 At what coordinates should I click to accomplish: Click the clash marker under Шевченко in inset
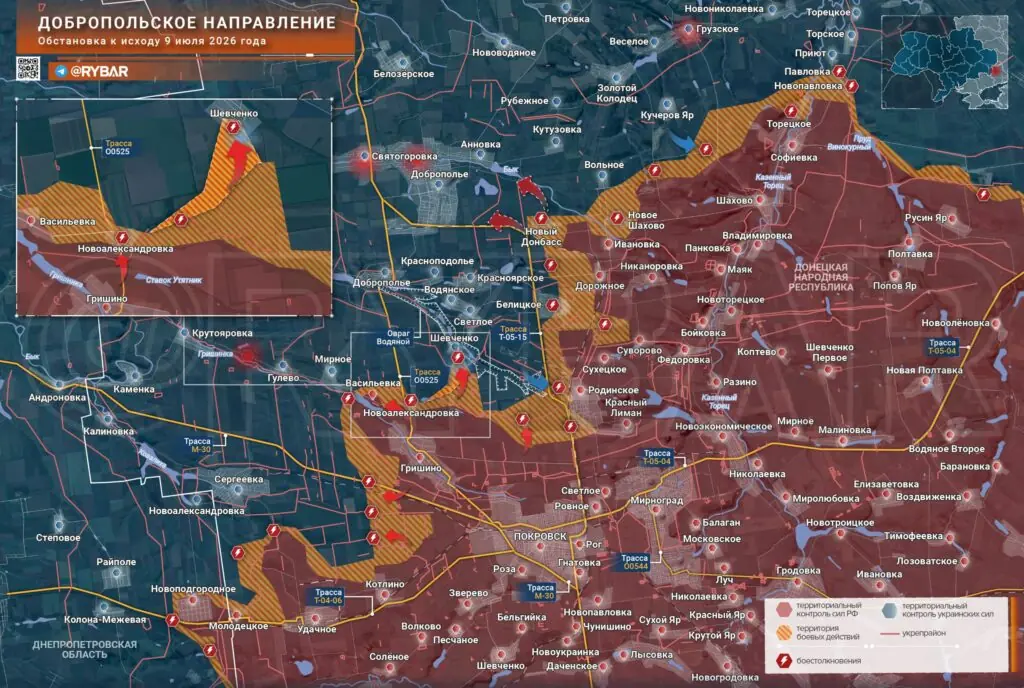[233, 127]
